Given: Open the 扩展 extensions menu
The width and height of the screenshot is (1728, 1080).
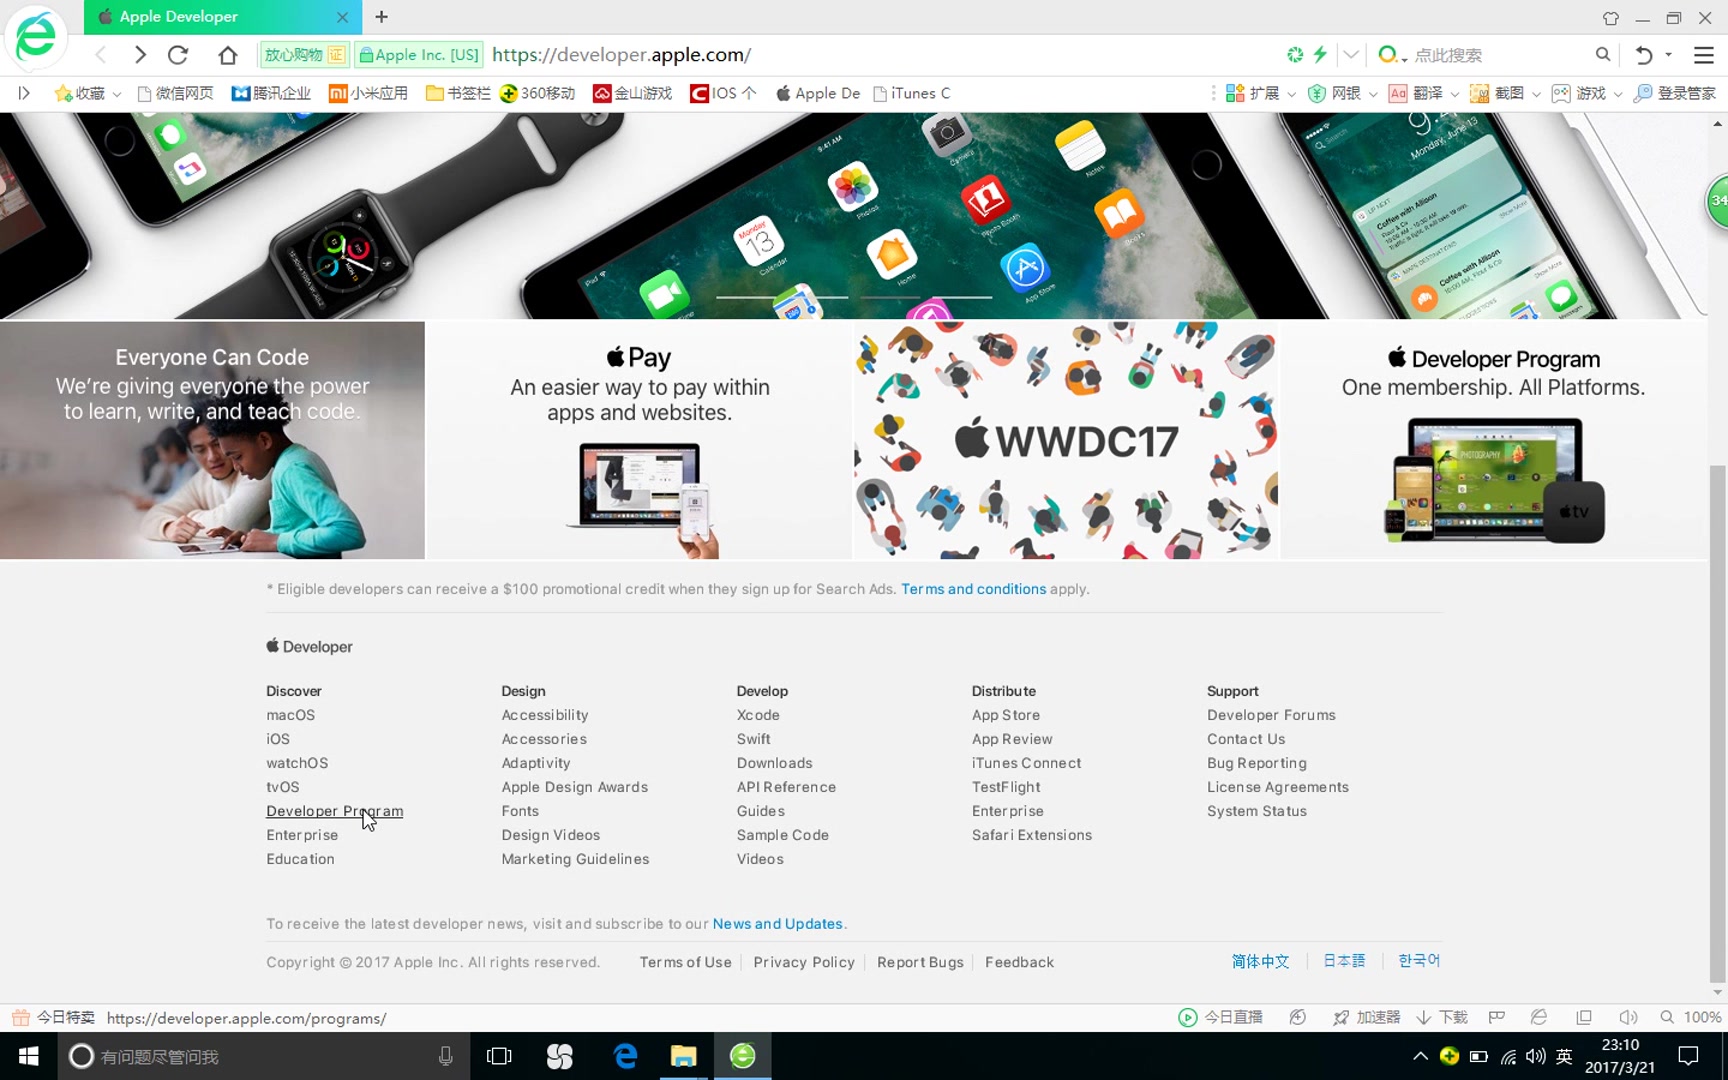Looking at the screenshot, I should pos(1260,93).
